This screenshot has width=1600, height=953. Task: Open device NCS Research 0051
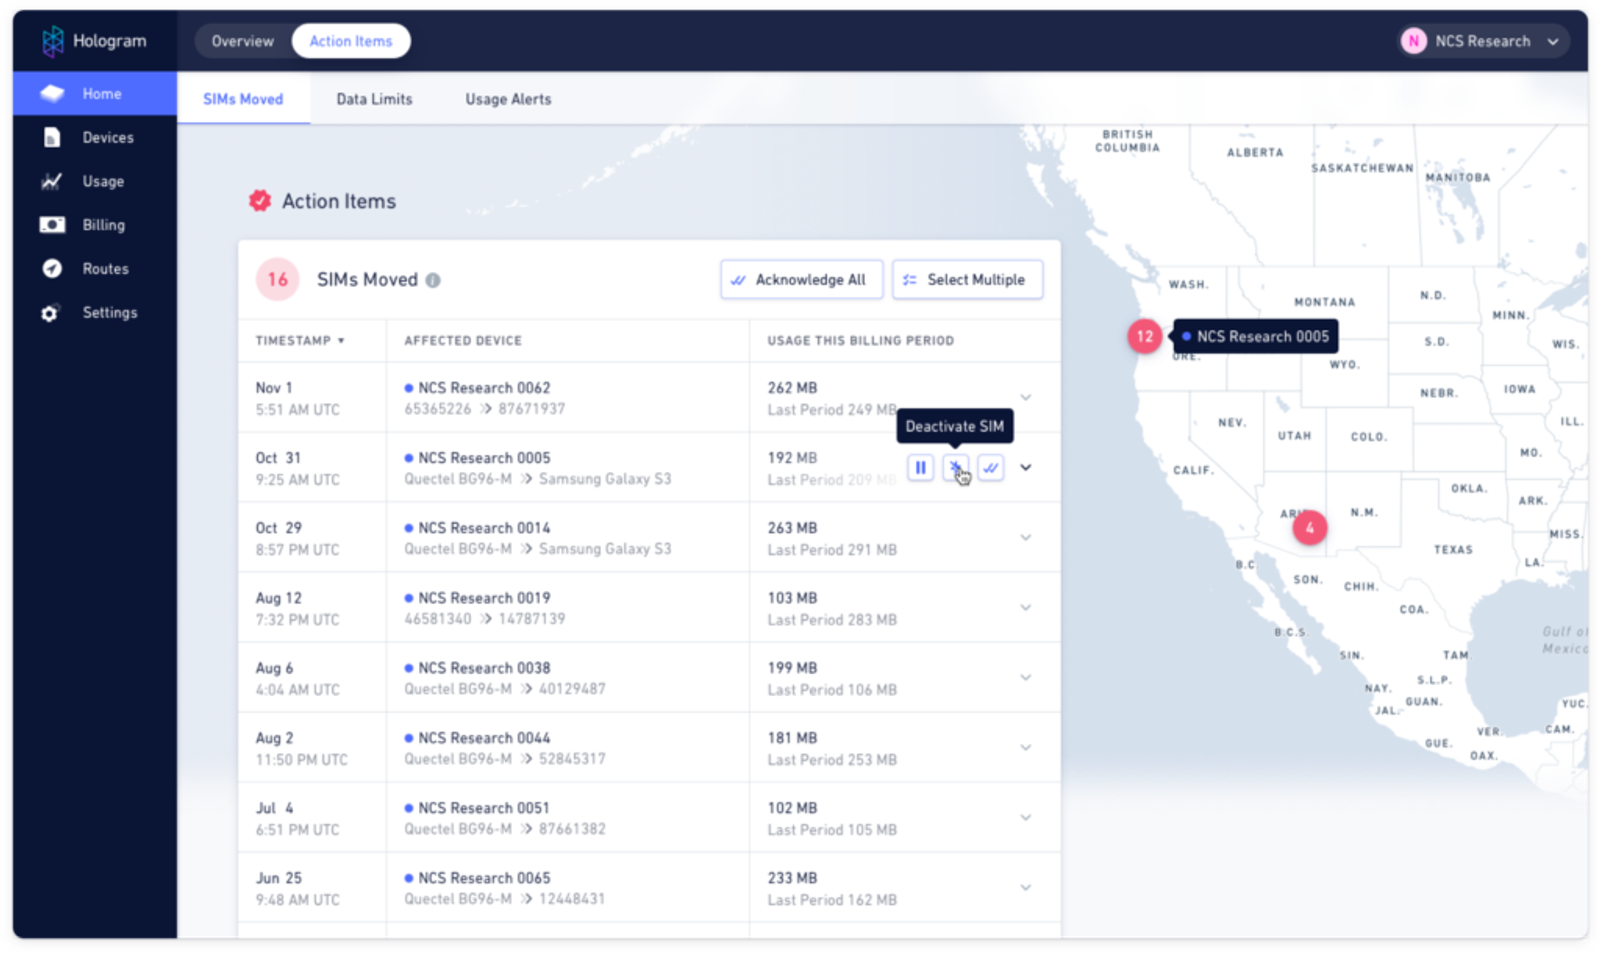point(484,808)
